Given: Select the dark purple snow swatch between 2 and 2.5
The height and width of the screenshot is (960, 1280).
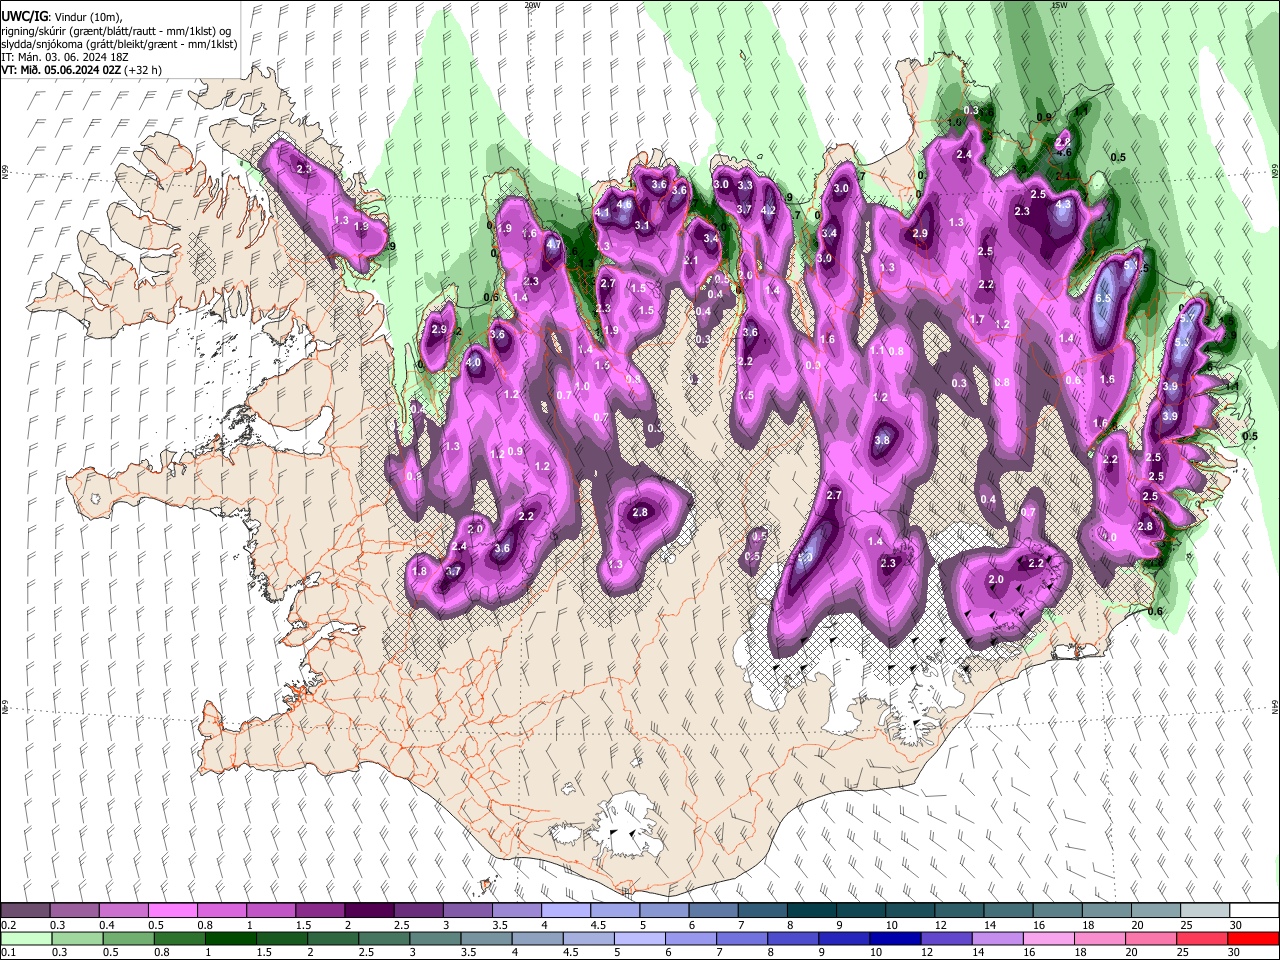Looking at the screenshot, I should pyautogui.click(x=368, y=911).
